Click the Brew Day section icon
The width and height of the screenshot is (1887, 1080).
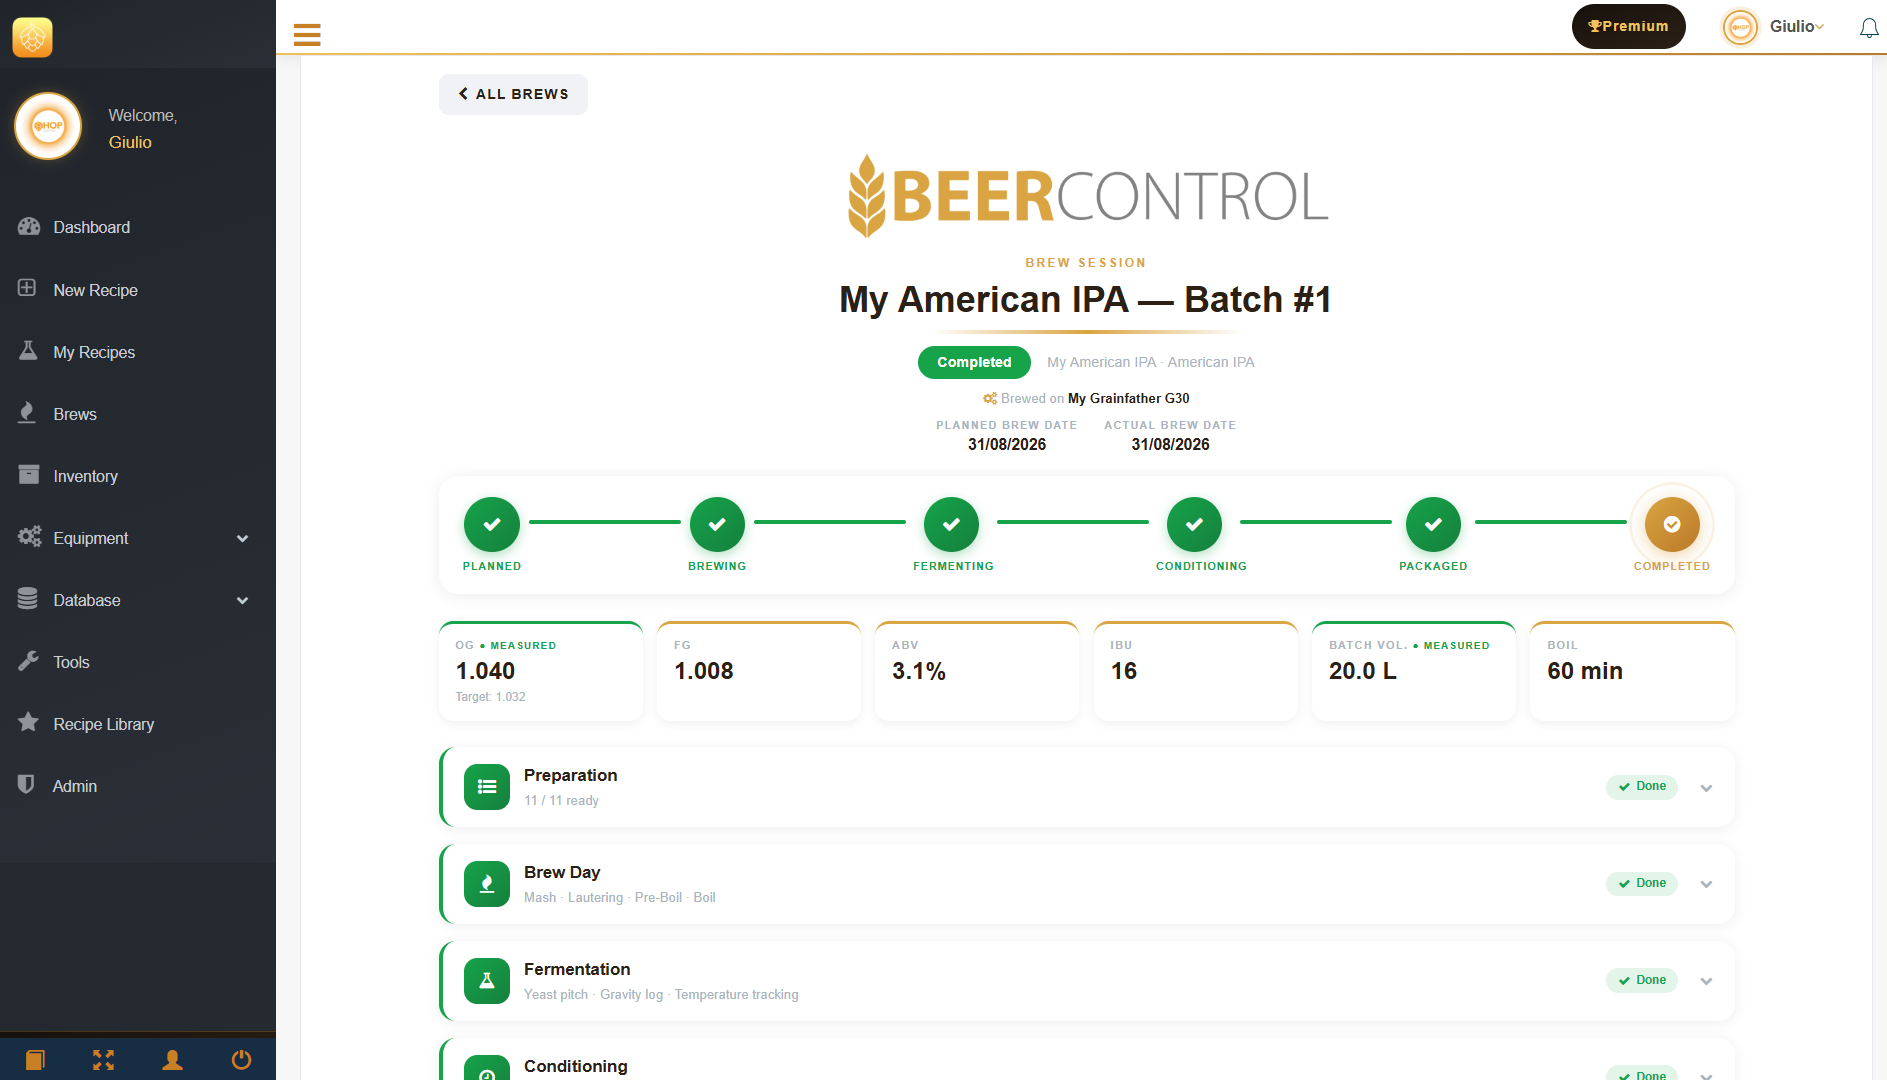[x=487, y=884]
